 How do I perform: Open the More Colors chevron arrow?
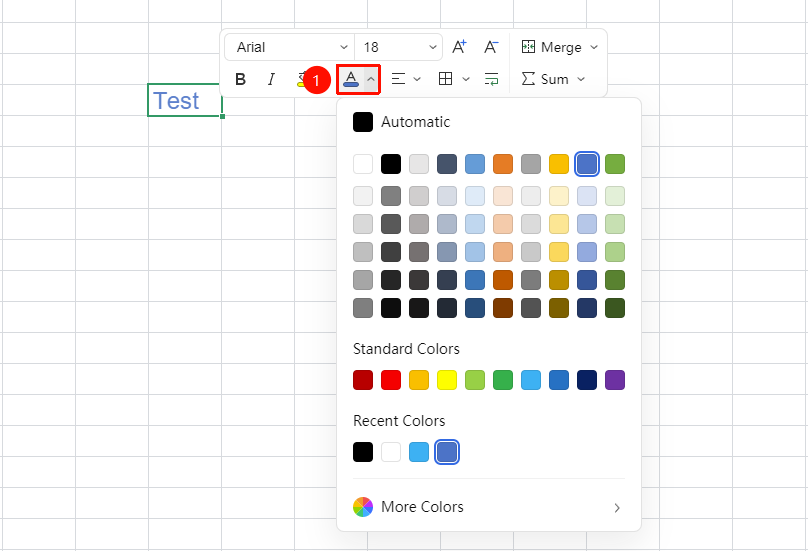click(617, 508)
